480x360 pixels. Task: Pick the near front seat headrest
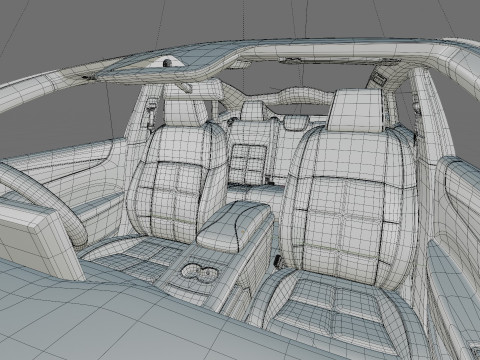pyautogui.click(x=356, y=110)
